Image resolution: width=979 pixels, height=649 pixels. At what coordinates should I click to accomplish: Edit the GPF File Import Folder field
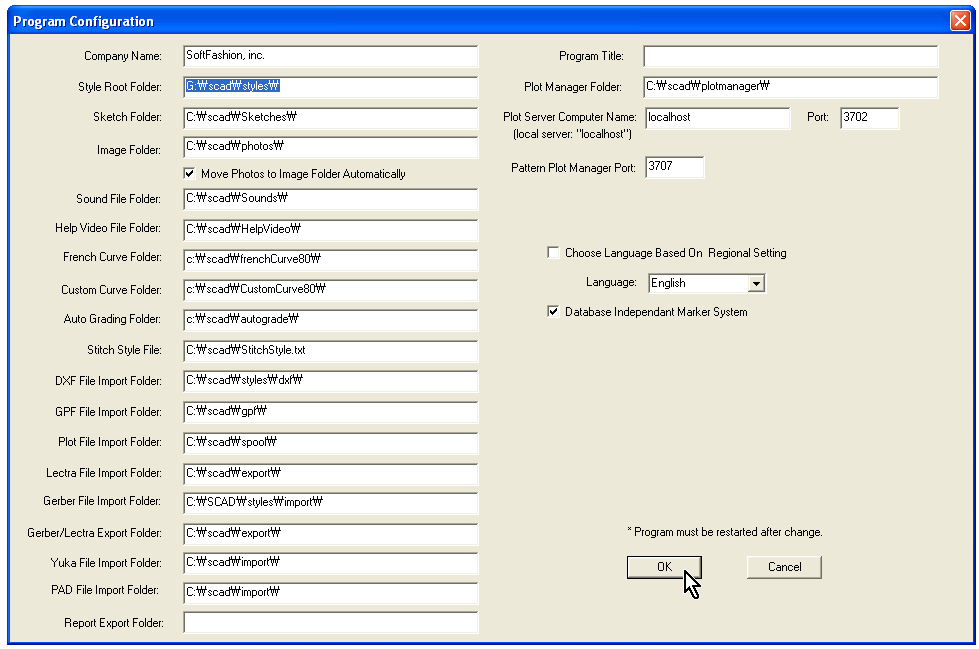tap(331, 412)
